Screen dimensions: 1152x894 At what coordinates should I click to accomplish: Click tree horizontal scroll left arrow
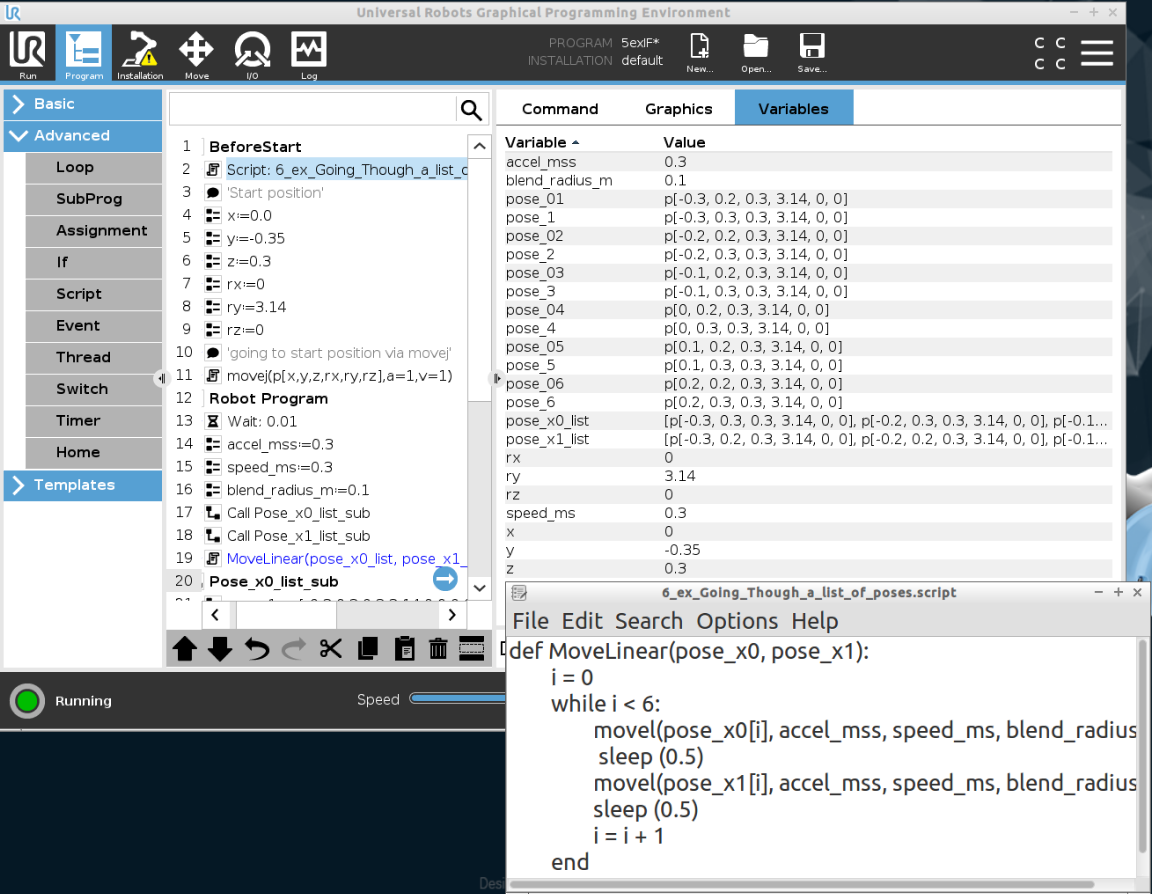pos(215,615)
